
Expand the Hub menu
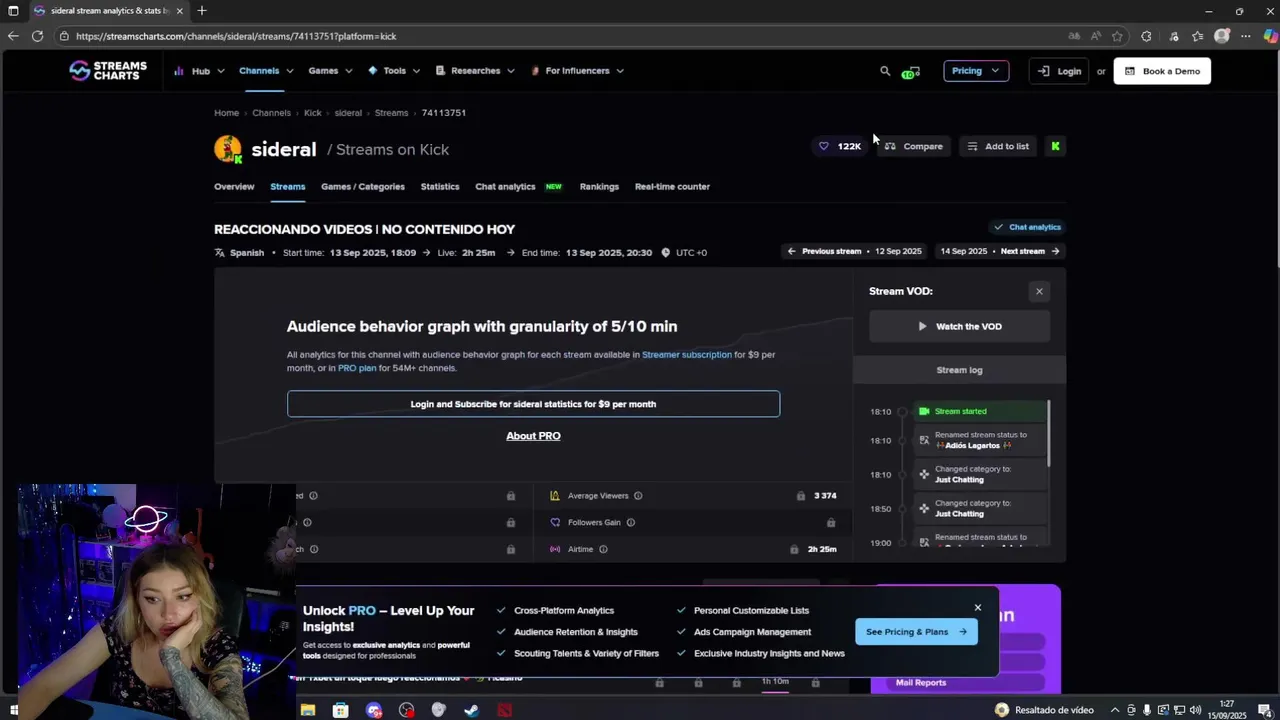(x=199, y=71)
